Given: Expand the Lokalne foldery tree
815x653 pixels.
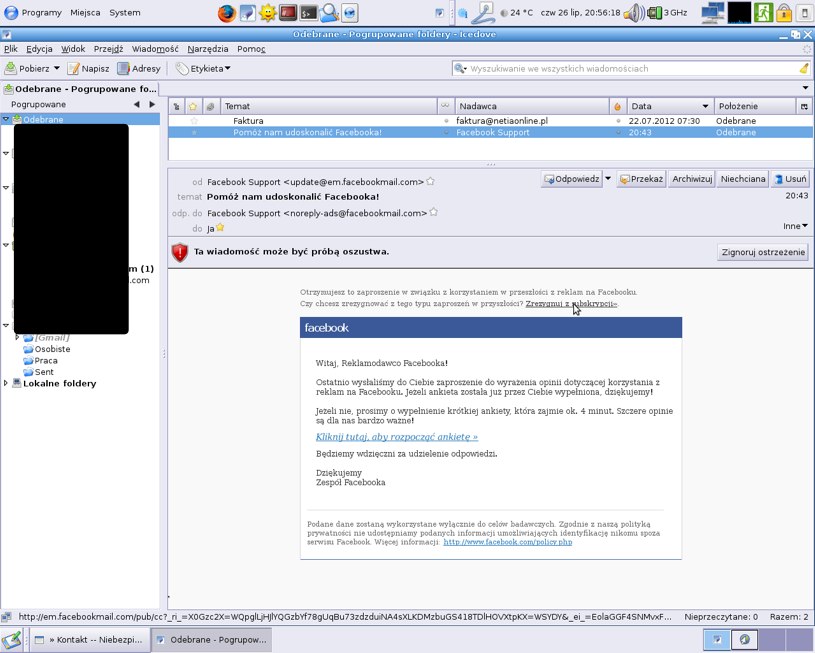Looking at the screenshot, I should point(6,383).
